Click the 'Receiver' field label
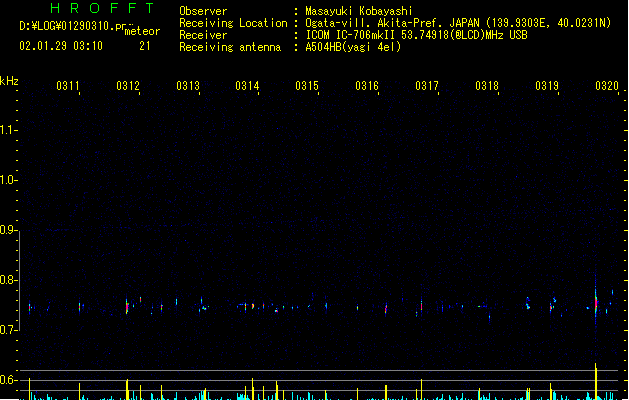Screen dimensions: 629x400 point(203,35)
